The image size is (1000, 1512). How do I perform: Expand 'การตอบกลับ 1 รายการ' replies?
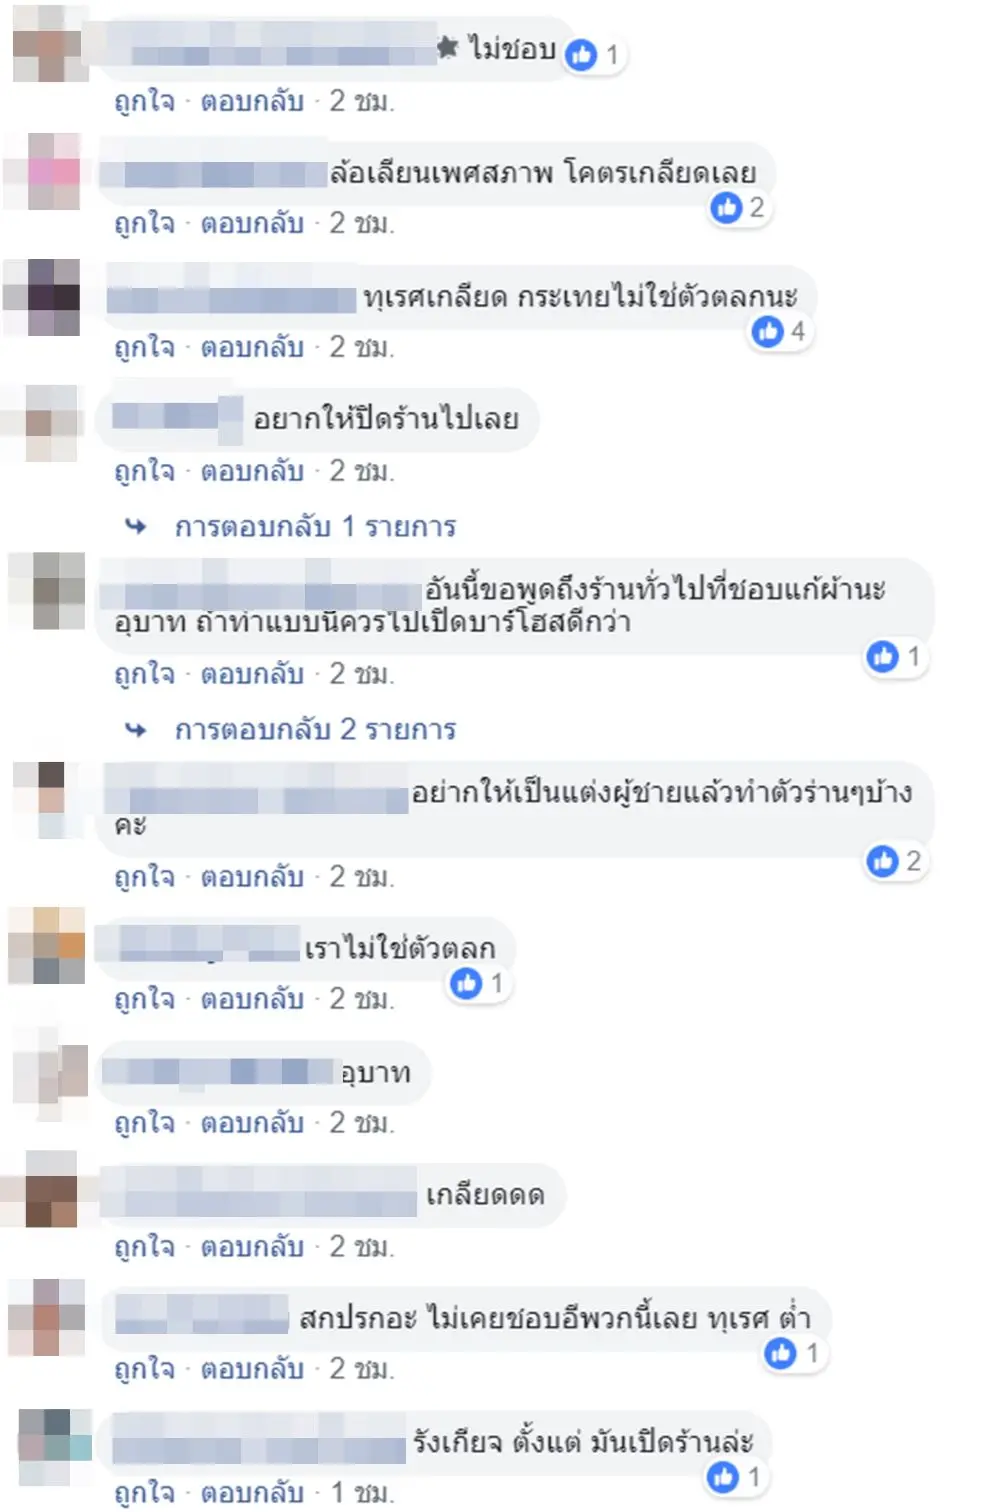click(315, 526)
